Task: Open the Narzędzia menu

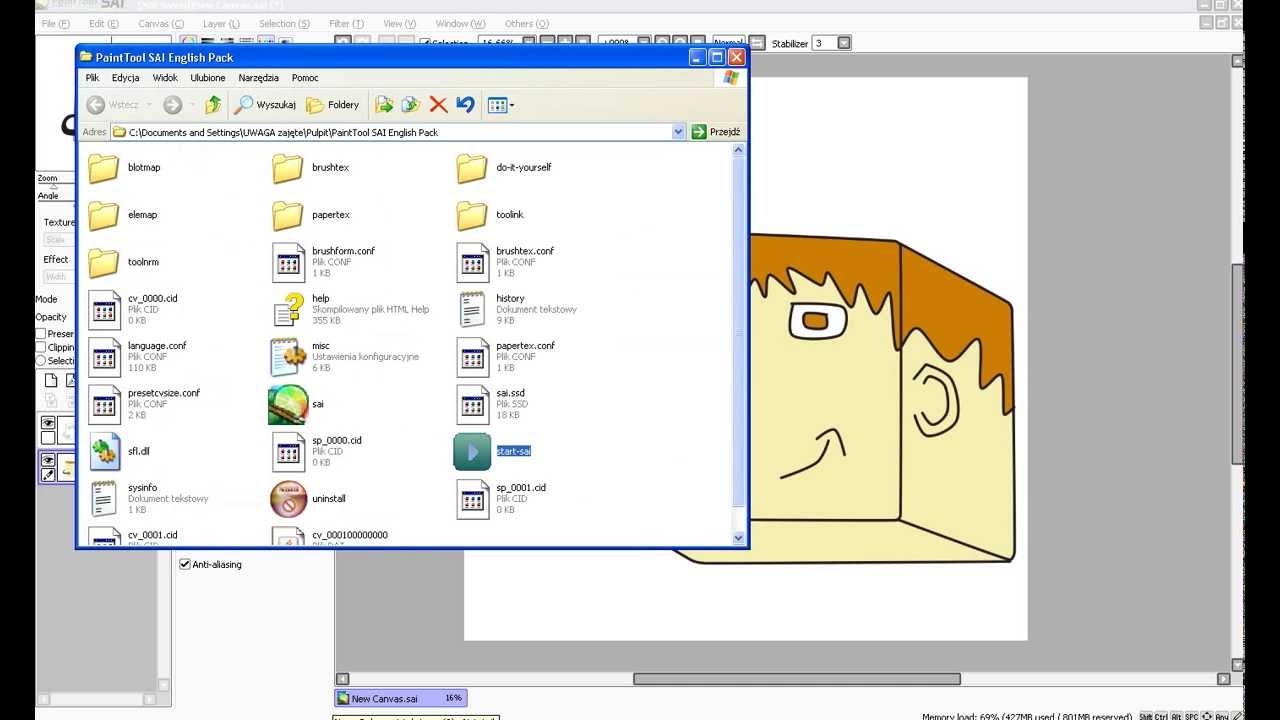Action: (x=258, y=77)
